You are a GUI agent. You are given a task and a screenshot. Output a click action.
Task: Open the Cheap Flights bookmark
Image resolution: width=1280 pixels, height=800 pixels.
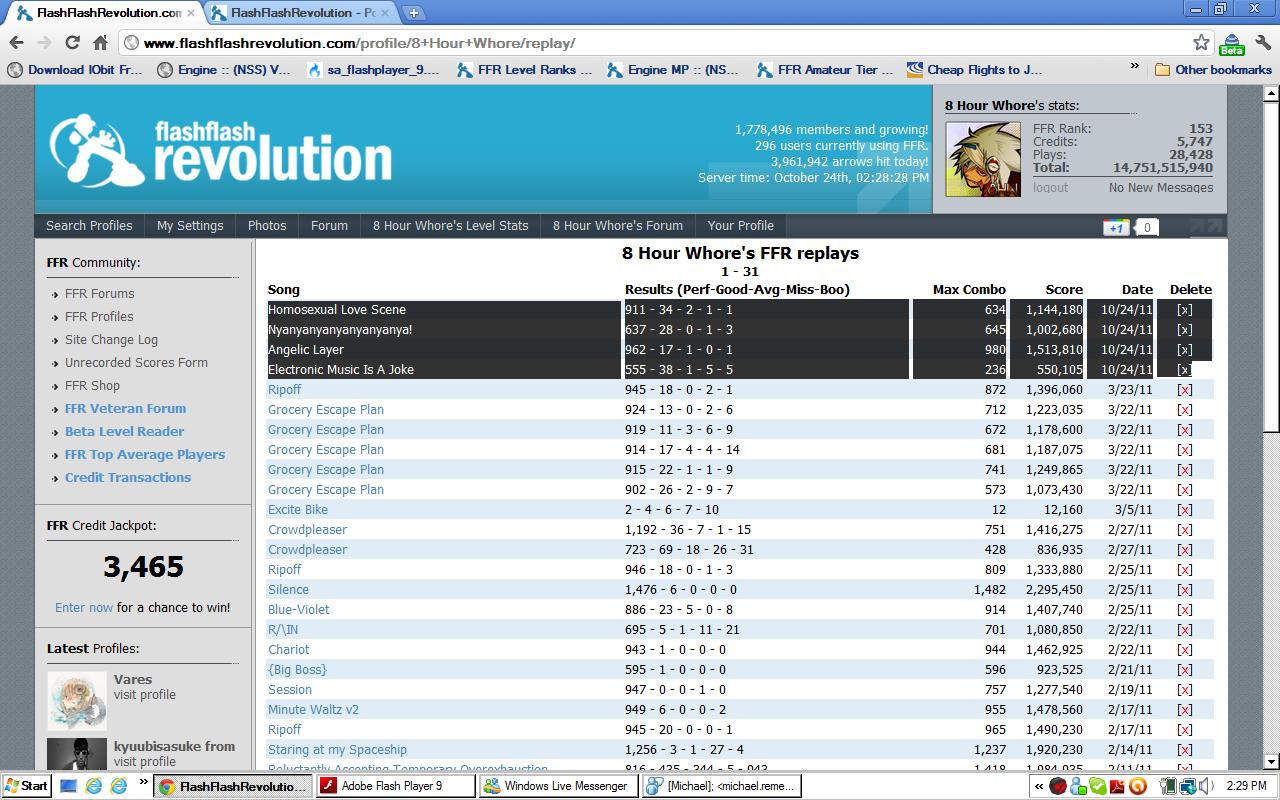click(975, 70)
